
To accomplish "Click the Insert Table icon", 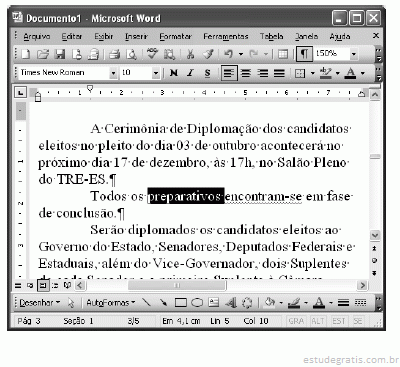I will click(x=283, y=54).
